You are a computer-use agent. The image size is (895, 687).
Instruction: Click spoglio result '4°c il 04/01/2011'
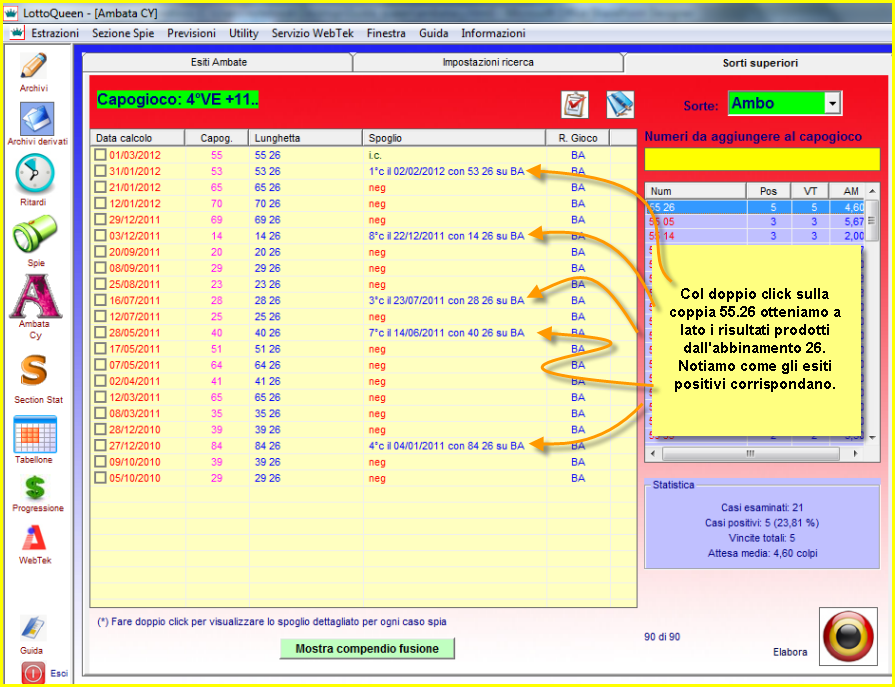point(446,446)
